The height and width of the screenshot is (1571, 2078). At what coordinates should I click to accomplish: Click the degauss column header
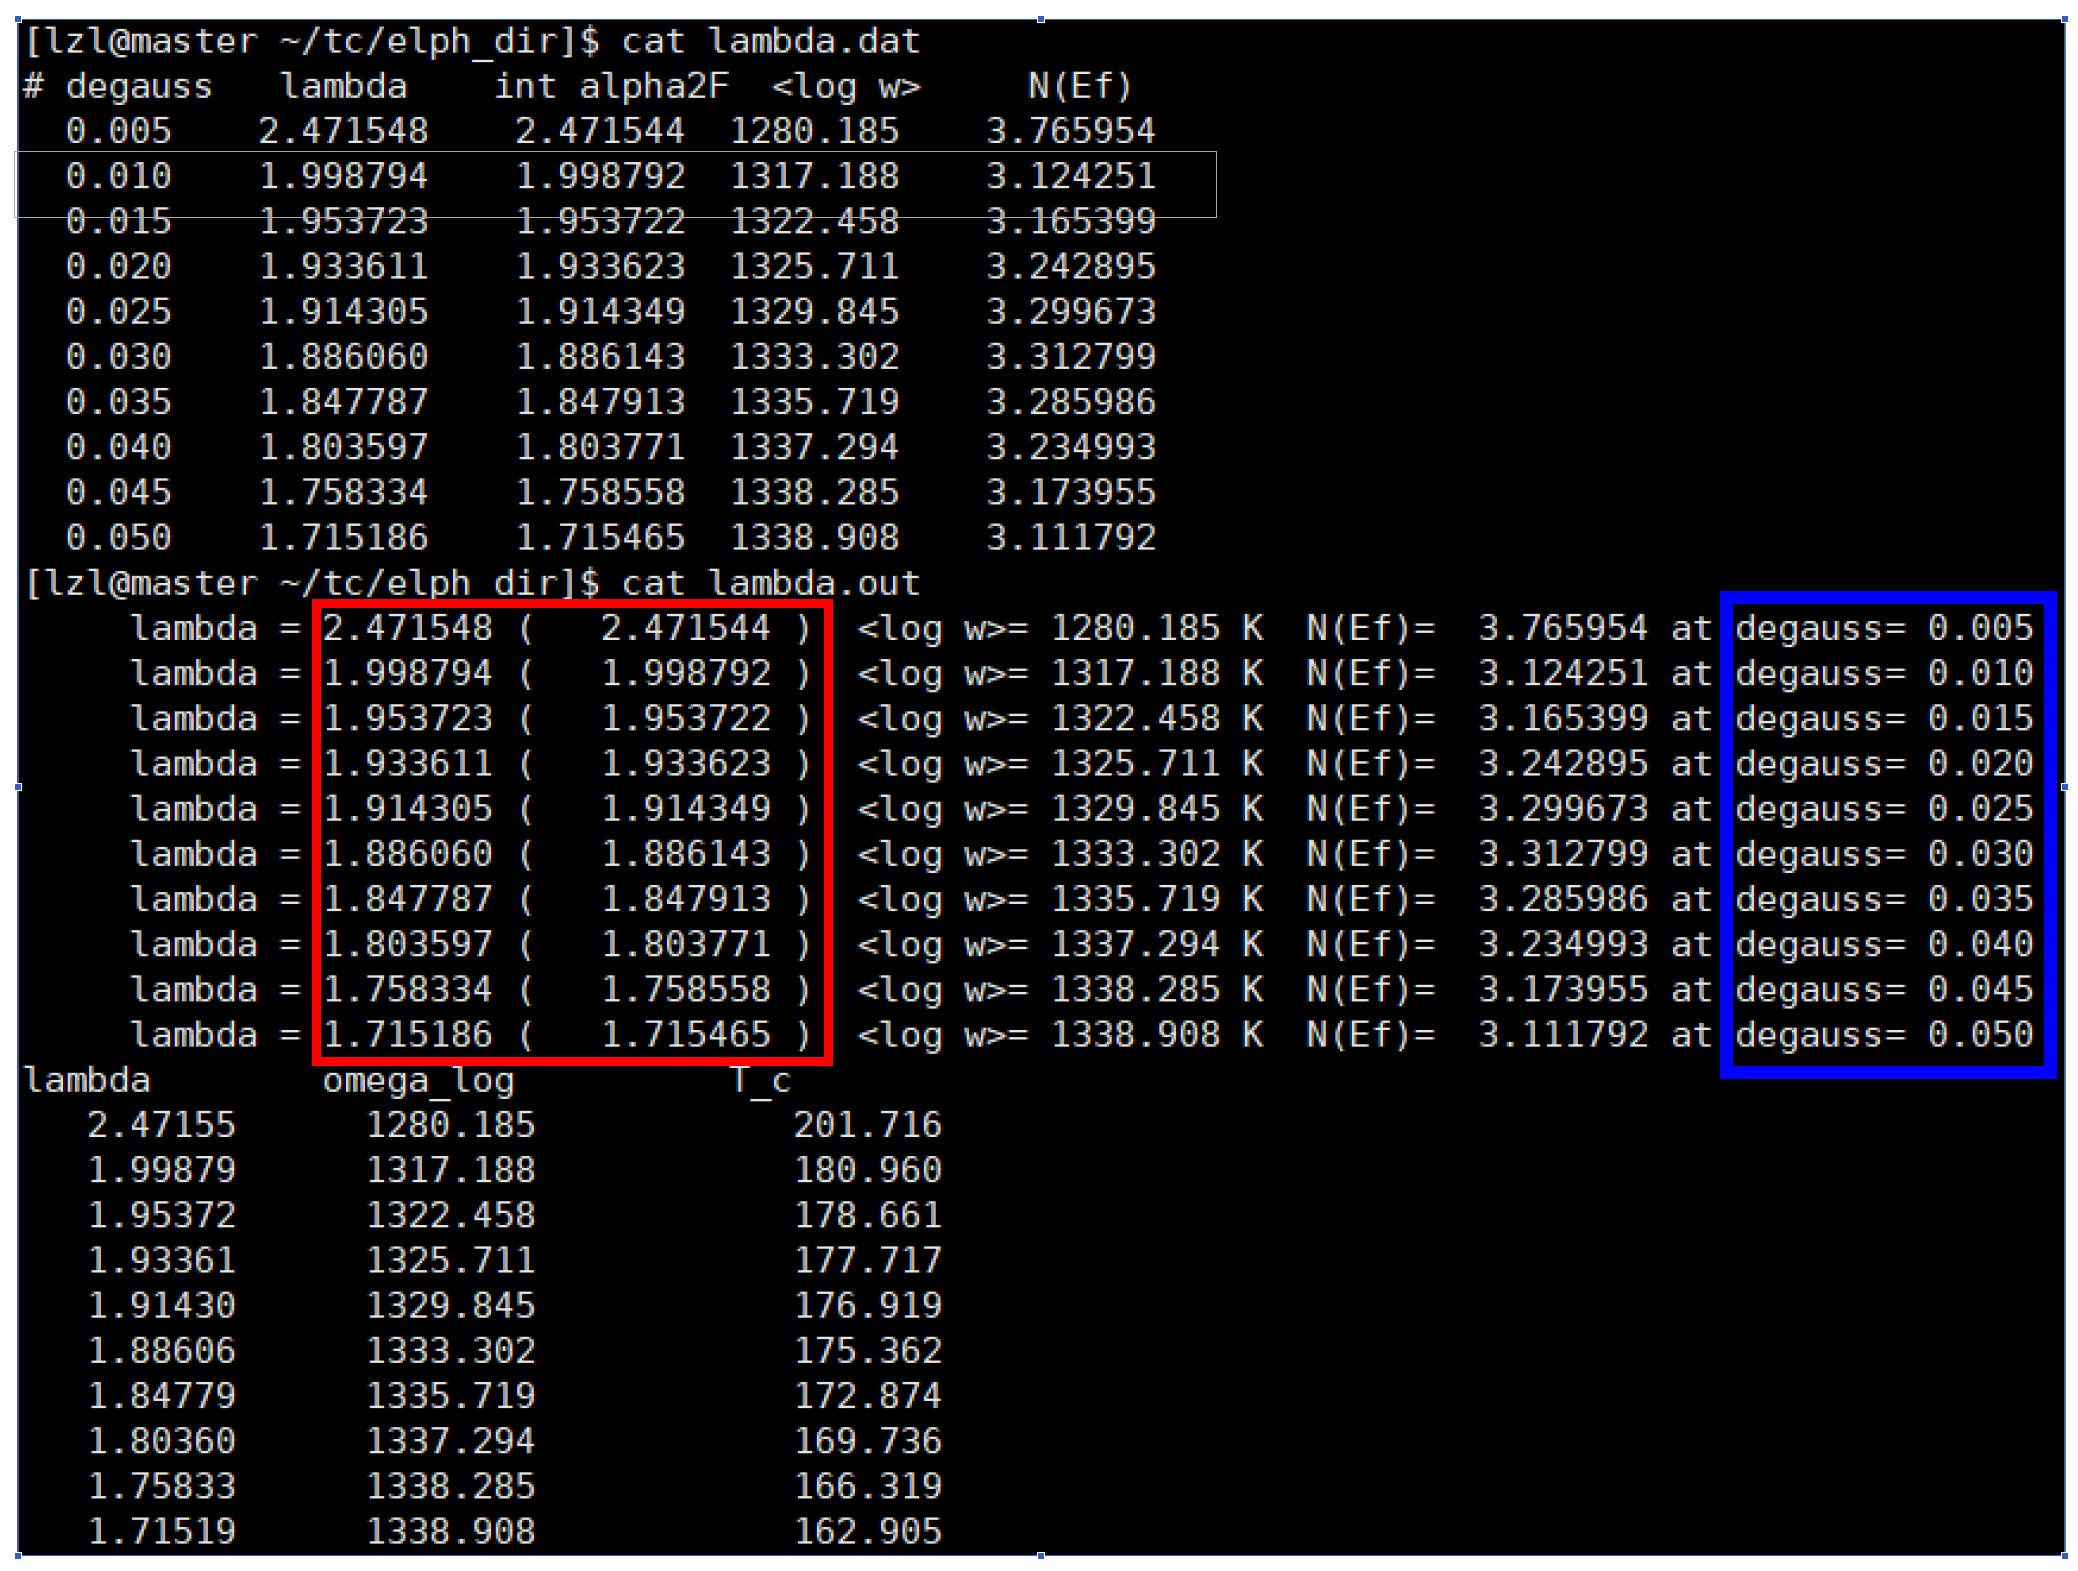coord(138,86)
